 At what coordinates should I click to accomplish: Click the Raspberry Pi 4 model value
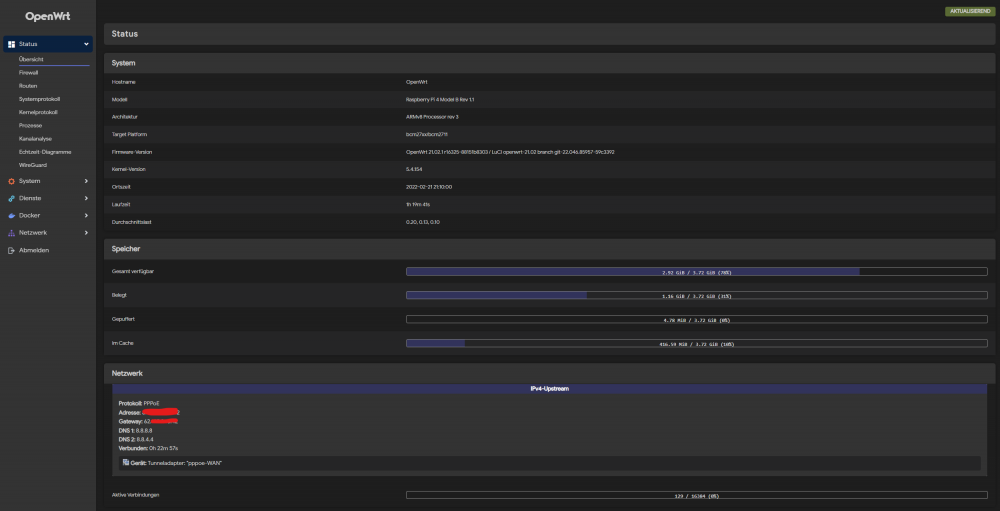click(441, 100)
